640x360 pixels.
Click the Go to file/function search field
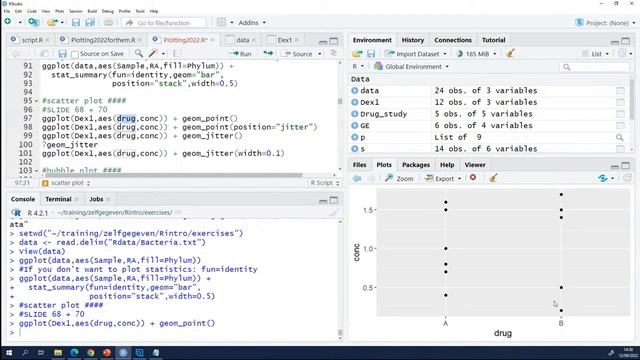click(x=163, y=23)
